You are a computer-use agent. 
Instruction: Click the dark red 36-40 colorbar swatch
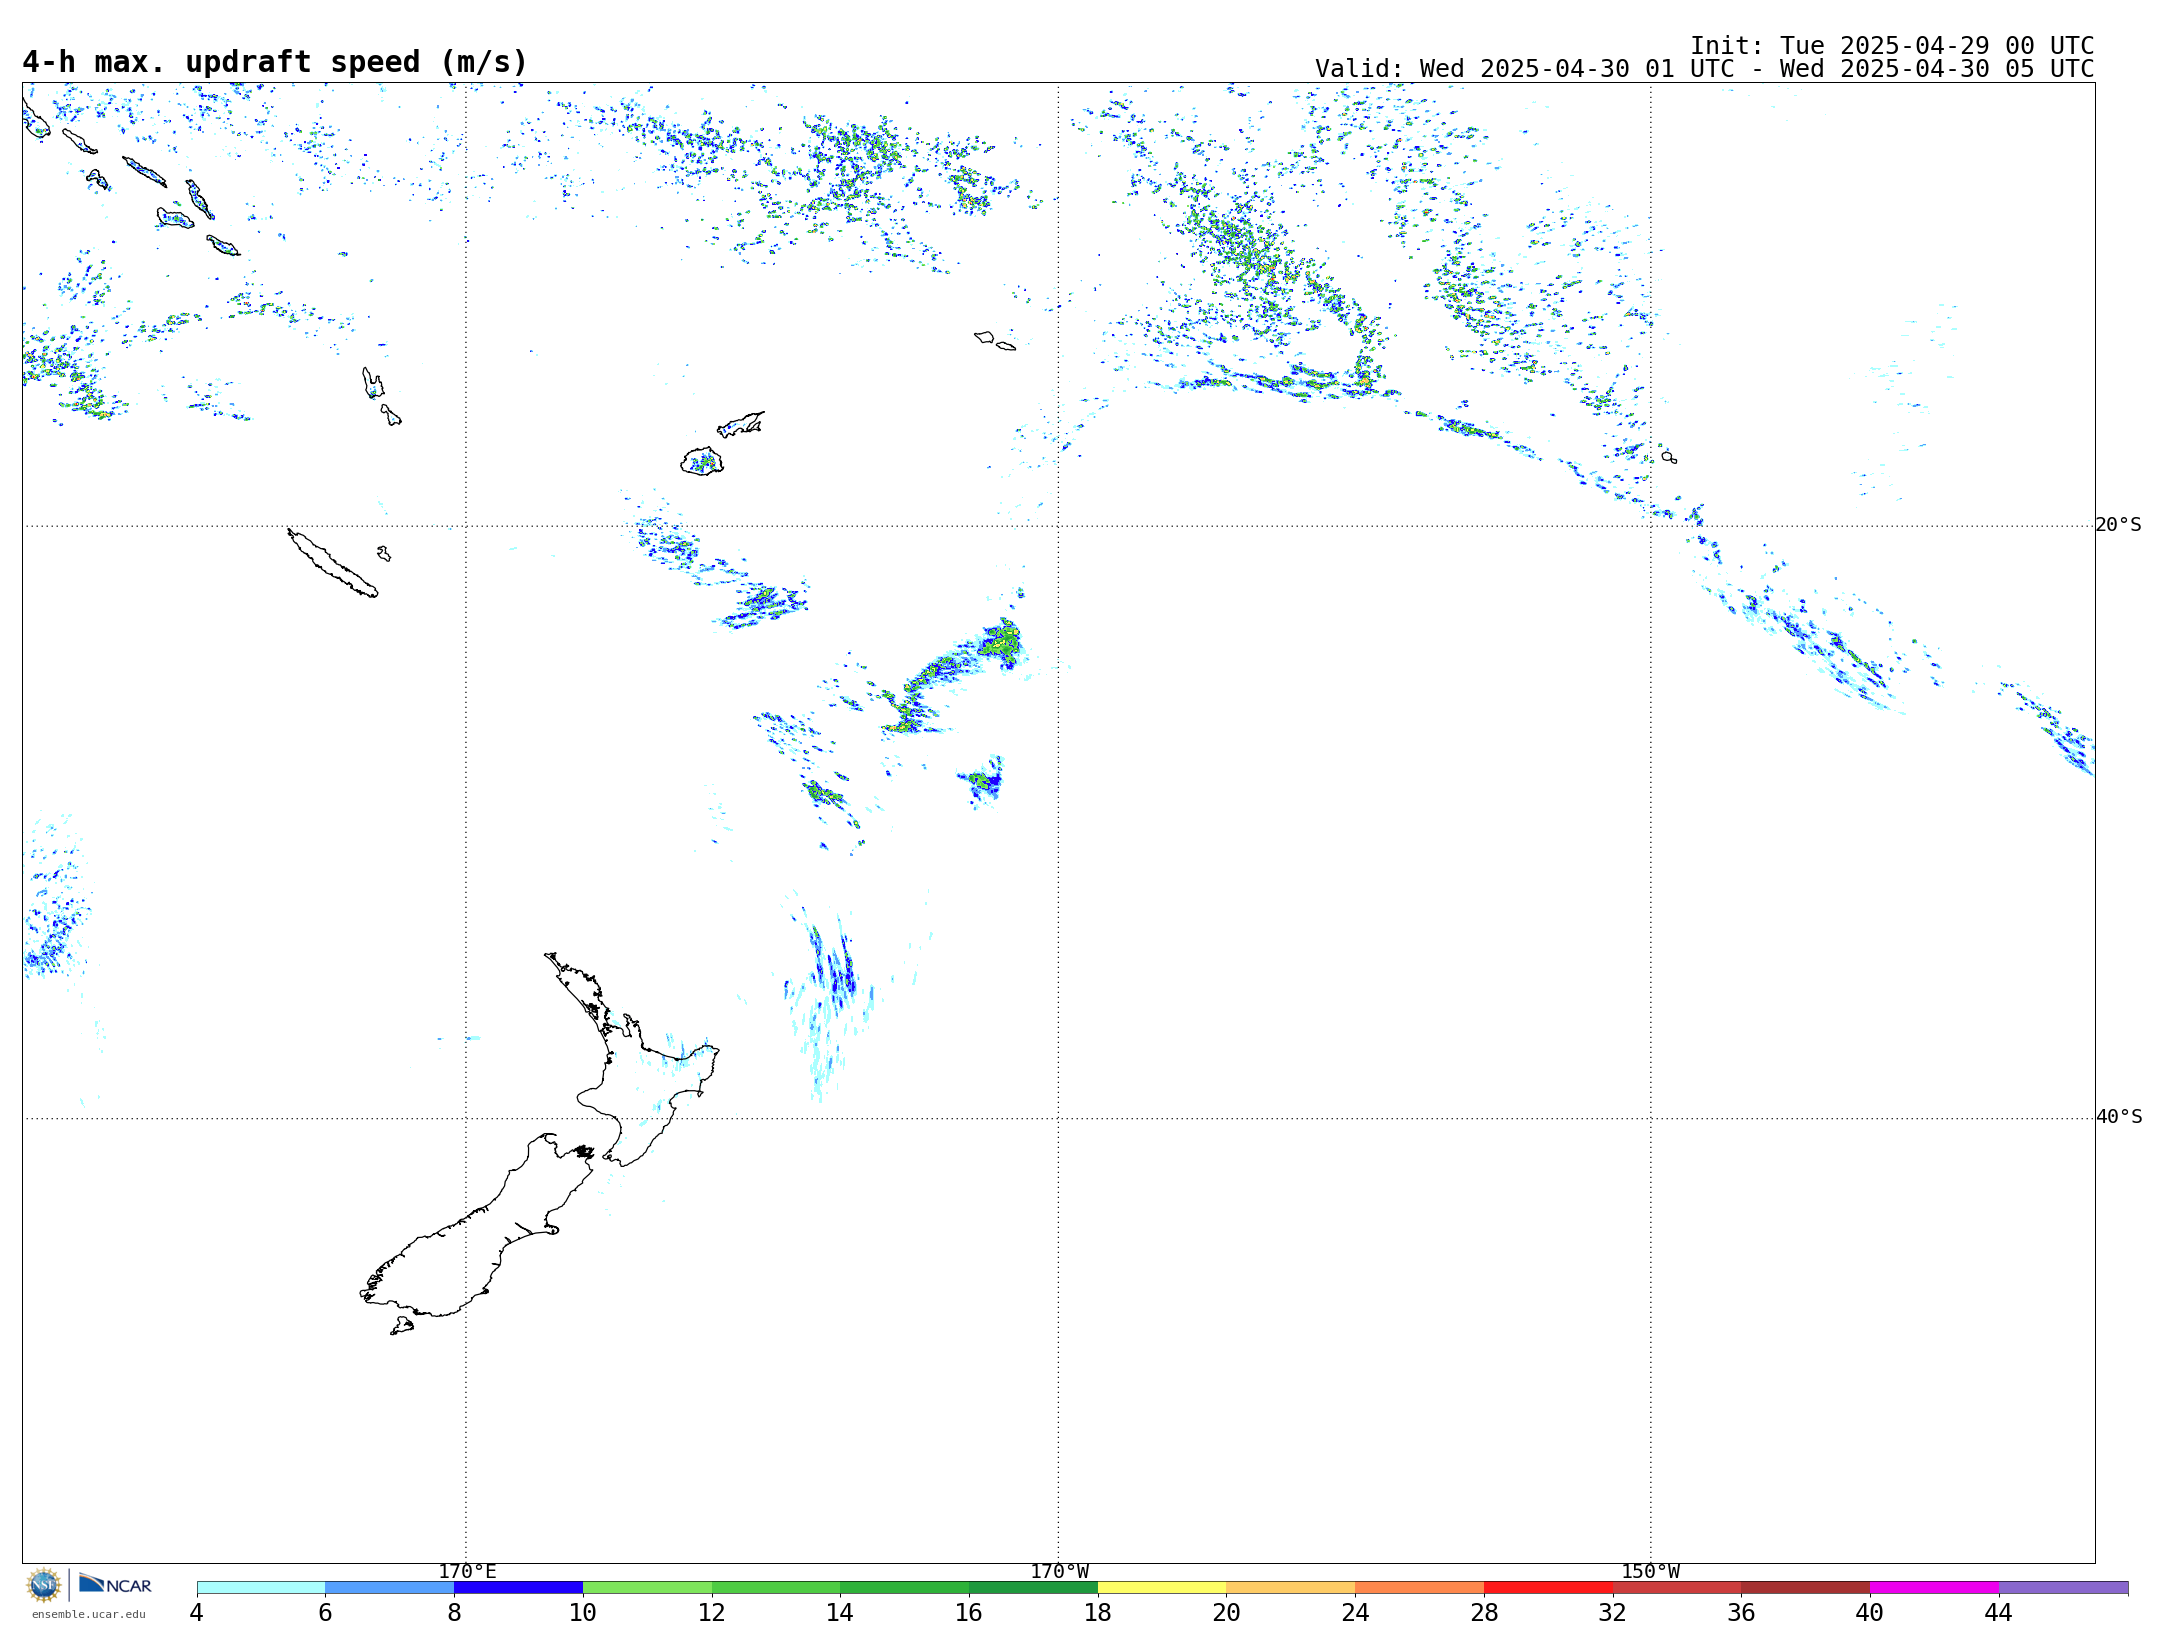(x=1806, y=1588)
